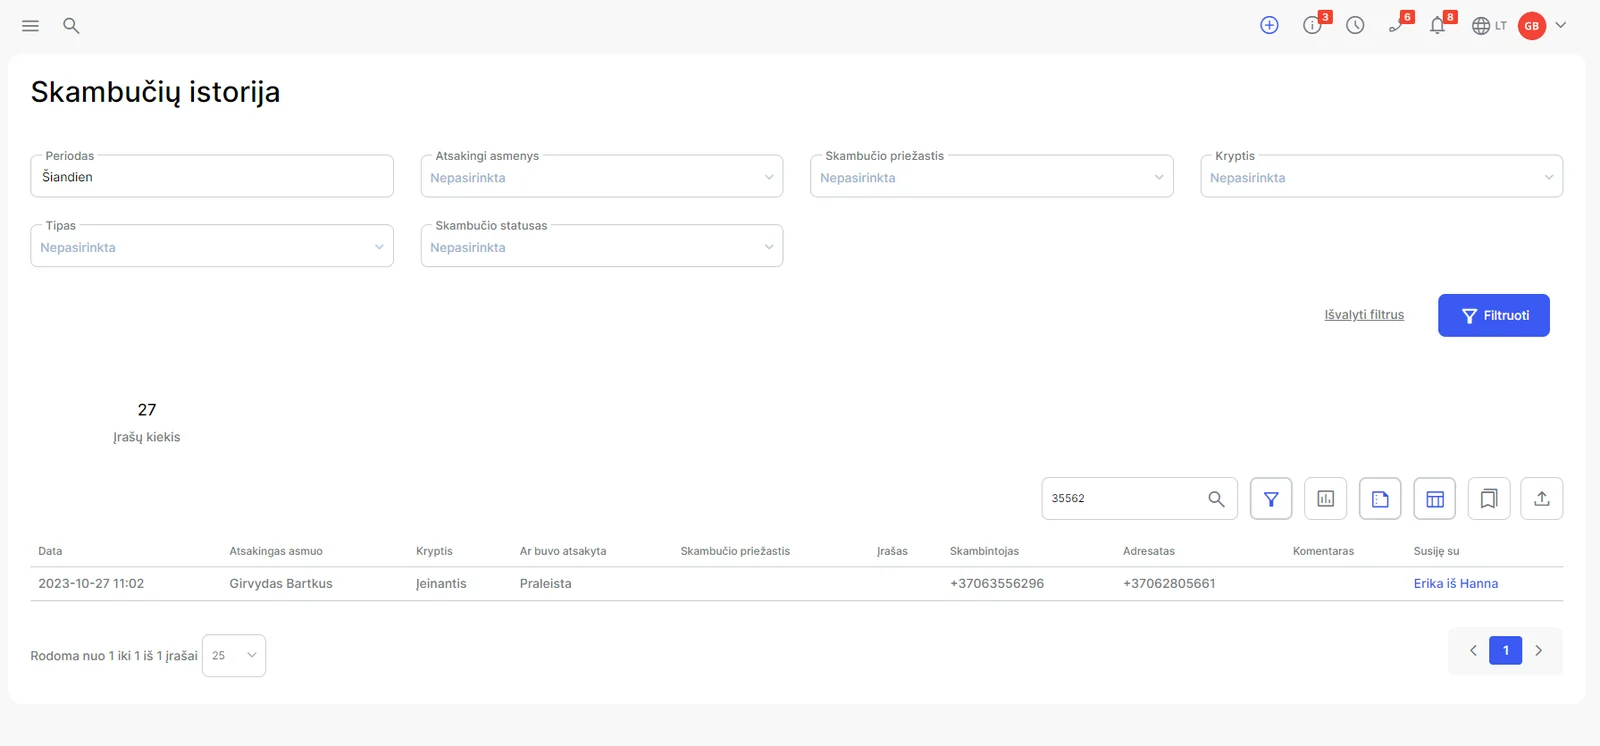Open the hamburger navigation menu
This screenshot has height=746, width=1600.
[30, 26]
